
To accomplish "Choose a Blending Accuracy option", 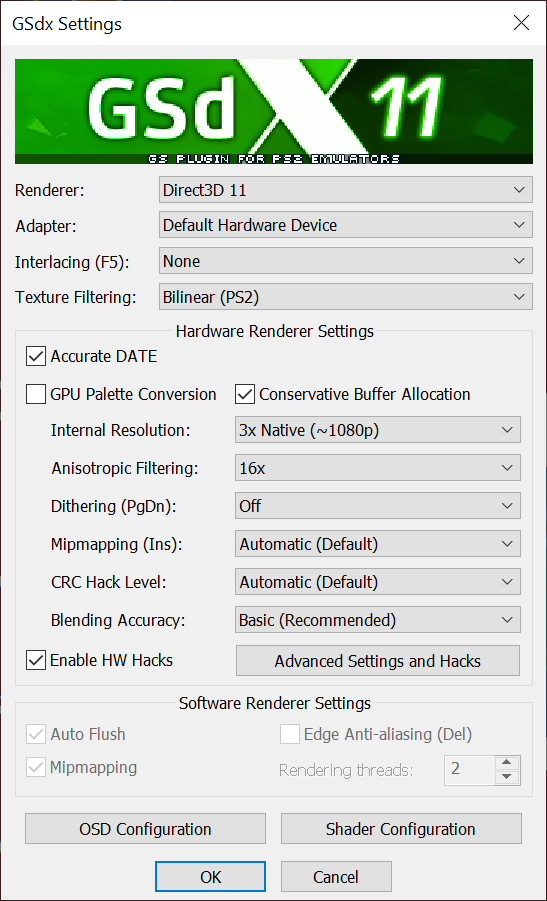I will click(378, 620).
